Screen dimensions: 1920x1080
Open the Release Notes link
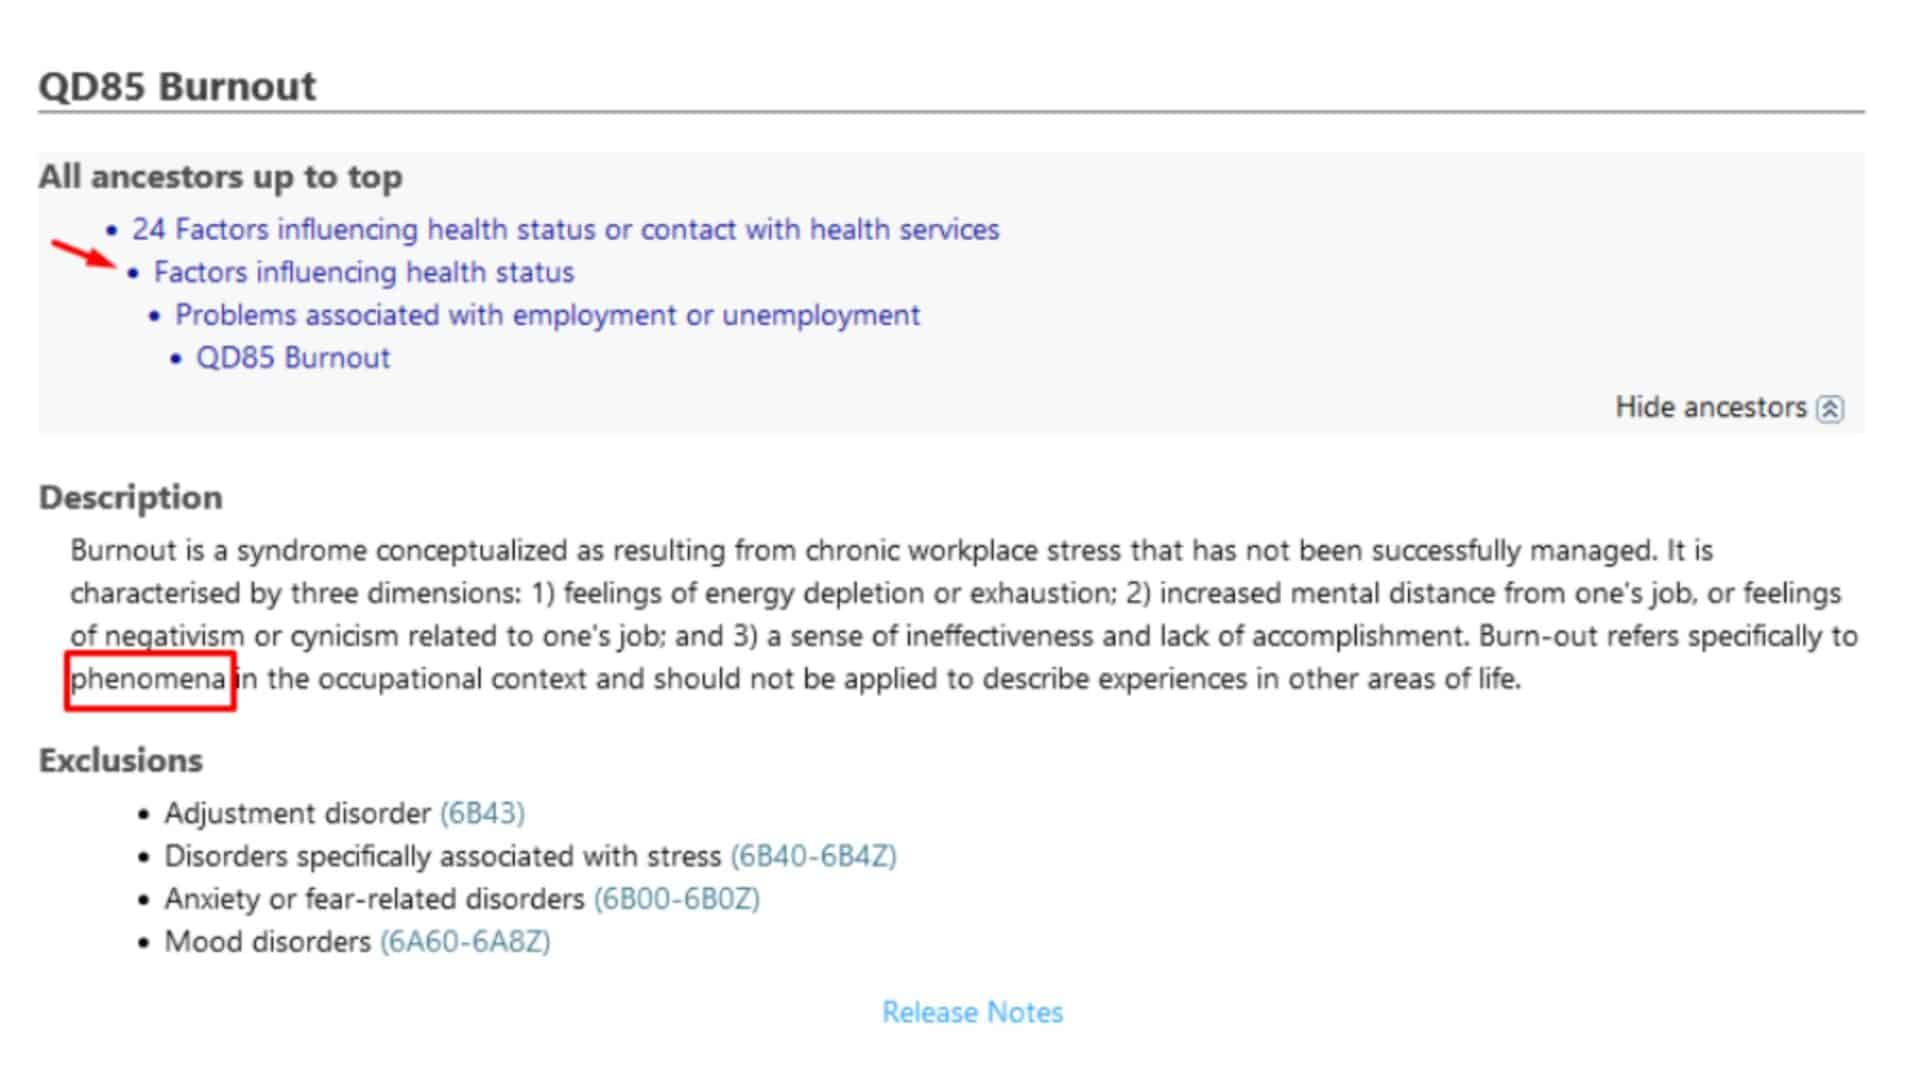[x=972, y=1012]
